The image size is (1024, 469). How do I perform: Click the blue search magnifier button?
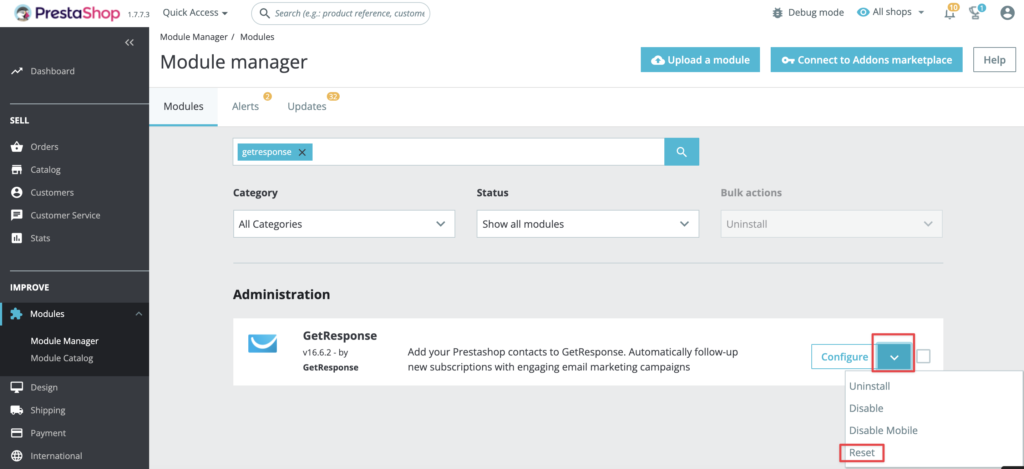click(x=681, y=152)
